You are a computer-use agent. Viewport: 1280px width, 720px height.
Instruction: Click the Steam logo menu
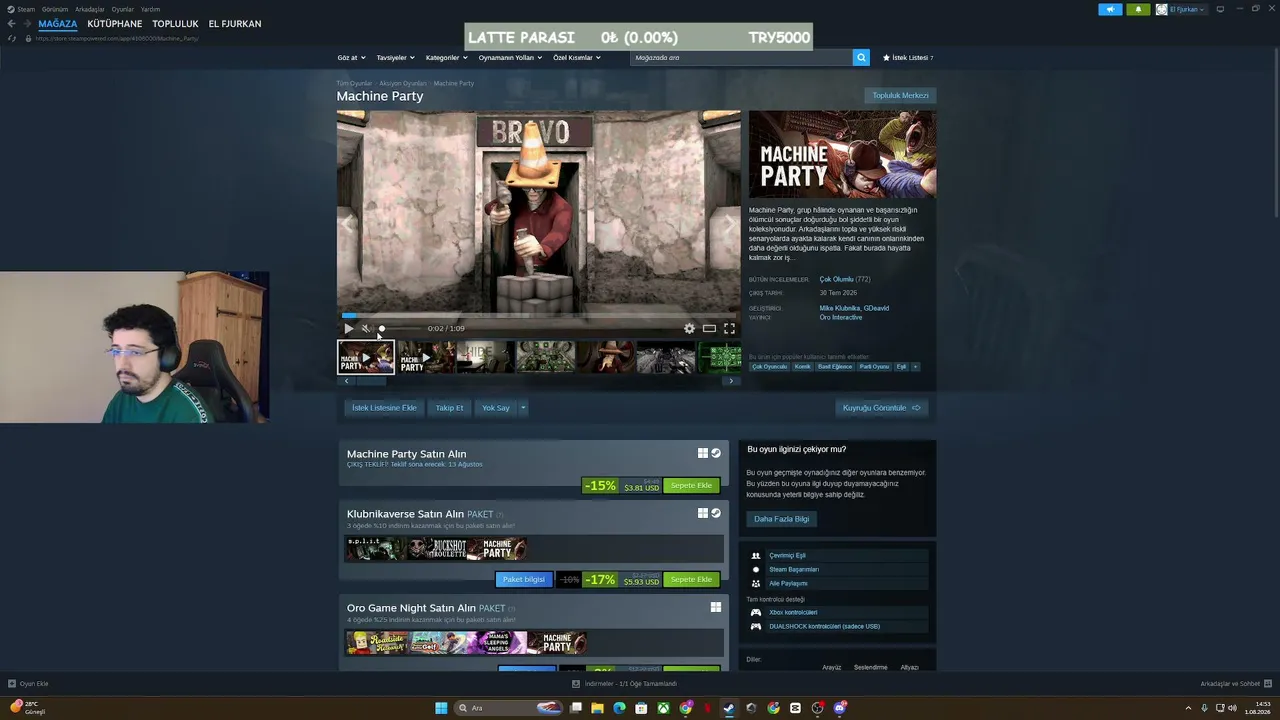[21, 9]
